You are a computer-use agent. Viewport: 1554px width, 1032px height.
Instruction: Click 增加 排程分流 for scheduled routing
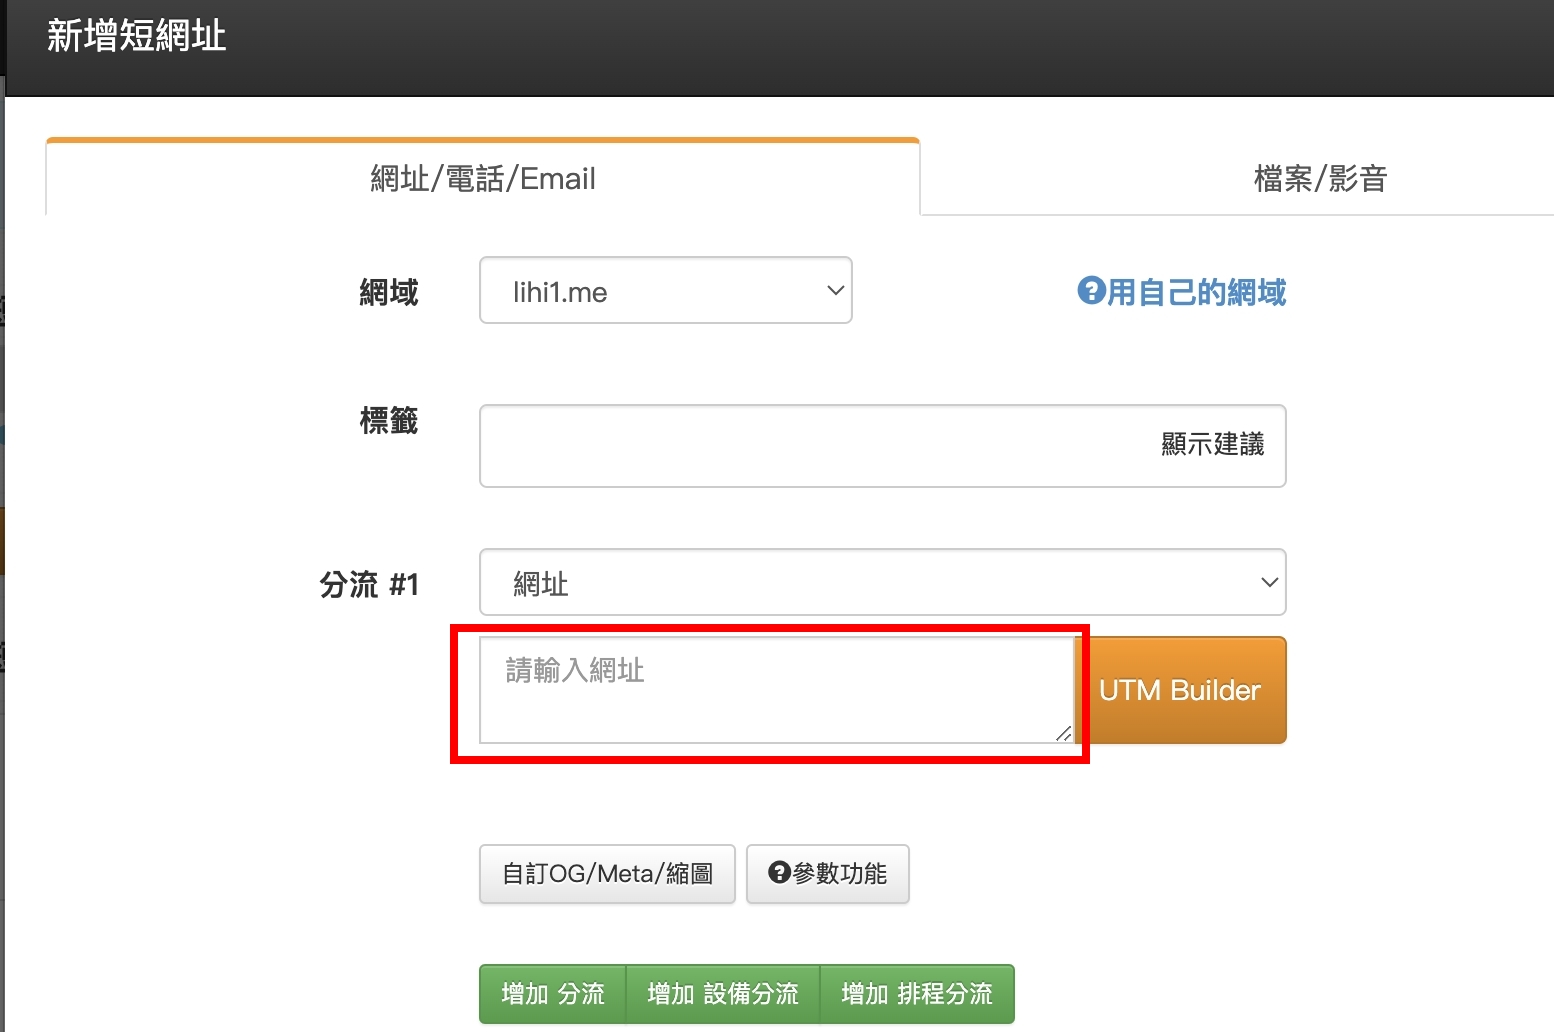917,993
